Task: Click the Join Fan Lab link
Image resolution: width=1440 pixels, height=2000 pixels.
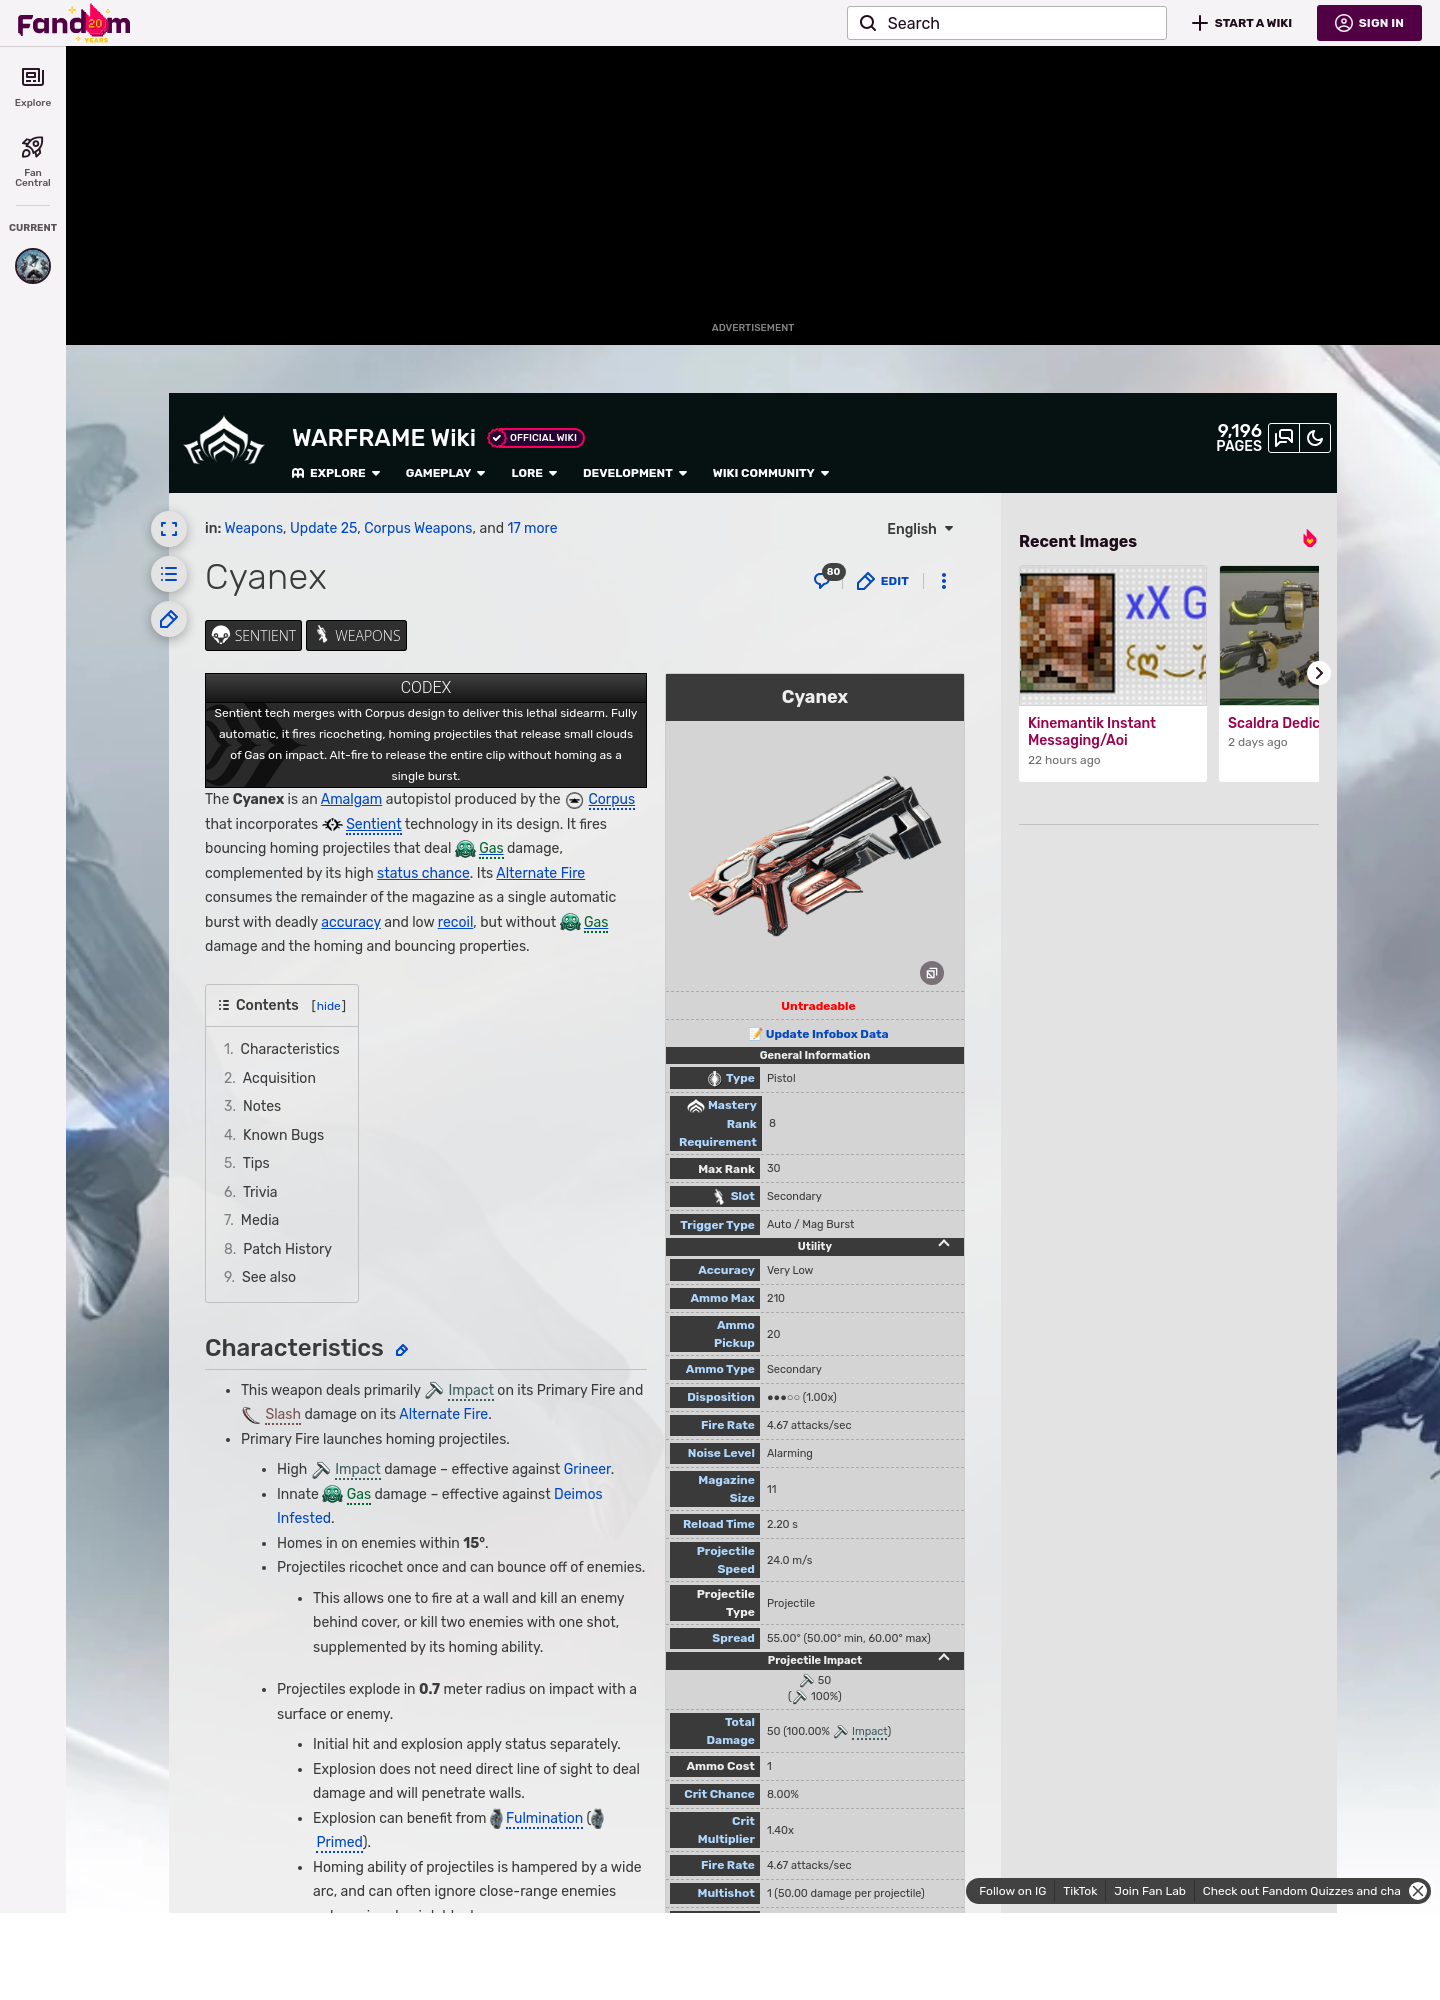Action: (x=1150, y=1891)
